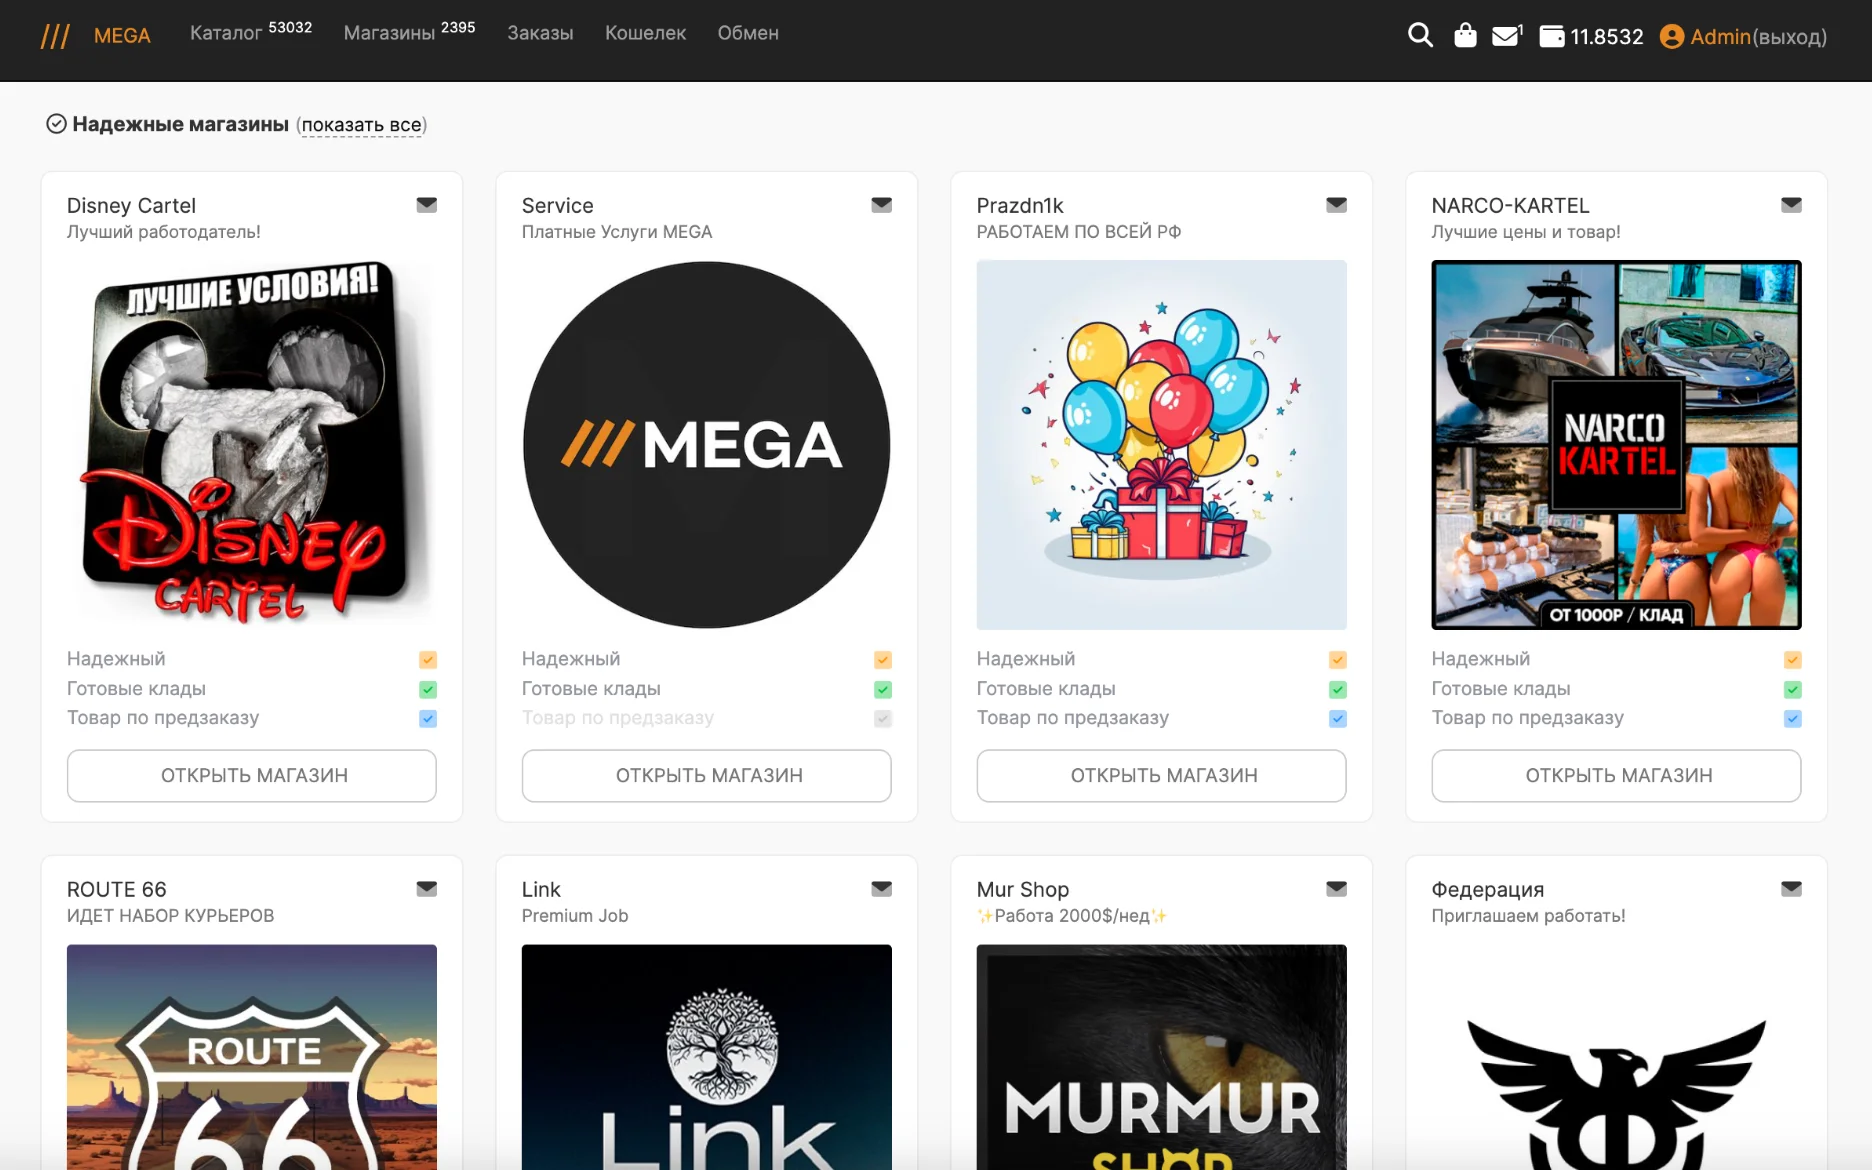Open the messages envelope icon in header
Image resolution: width=1872 pixels, height=1170 pixels.
[x=1505, y=36]
